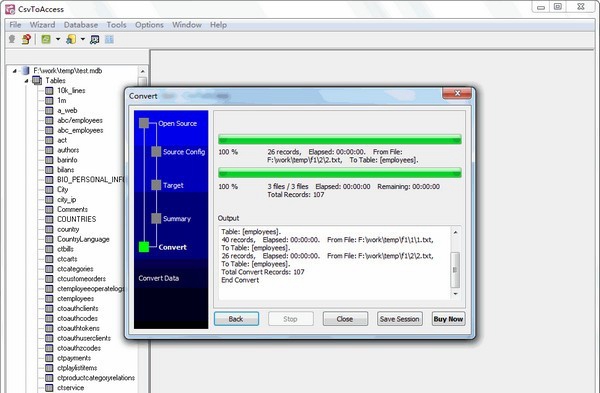
Task: Click the disconnect database toolbar icon
Action: (26, 39)
